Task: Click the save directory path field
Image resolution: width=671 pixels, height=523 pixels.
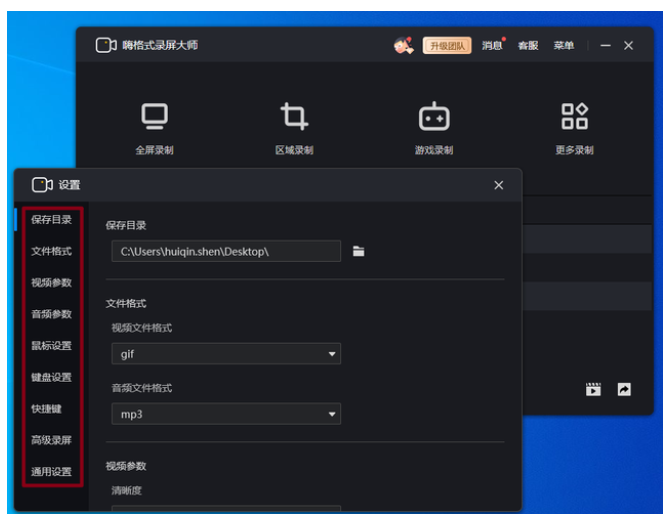Action: (x=226, y=252)
